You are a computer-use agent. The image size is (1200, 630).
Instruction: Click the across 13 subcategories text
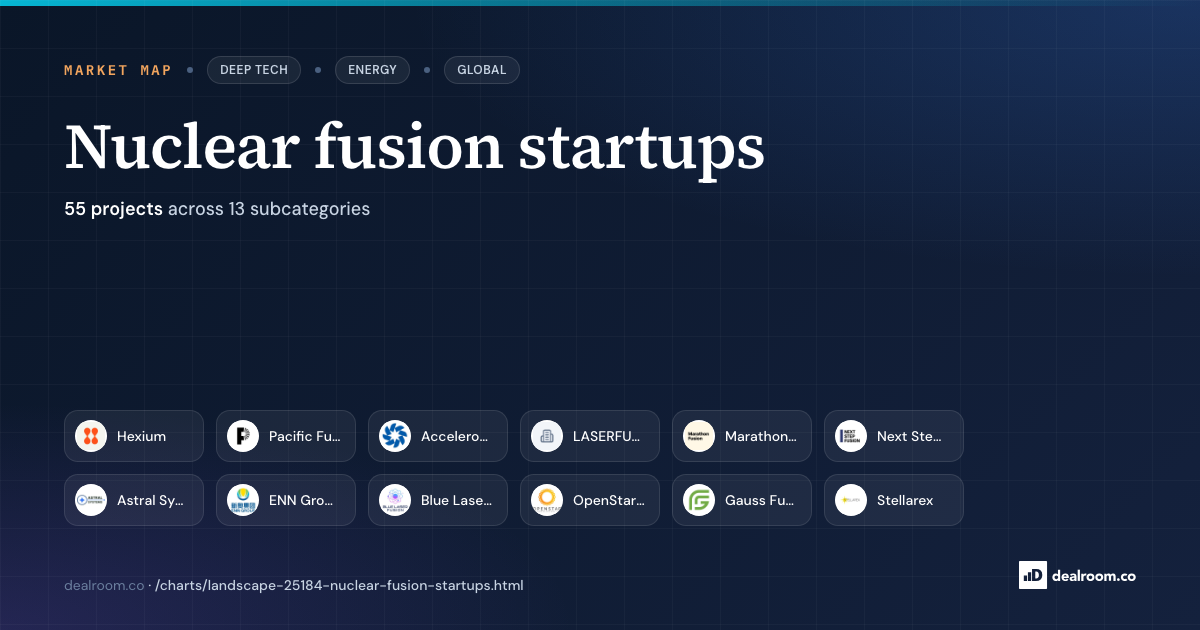tap(269, 209)
